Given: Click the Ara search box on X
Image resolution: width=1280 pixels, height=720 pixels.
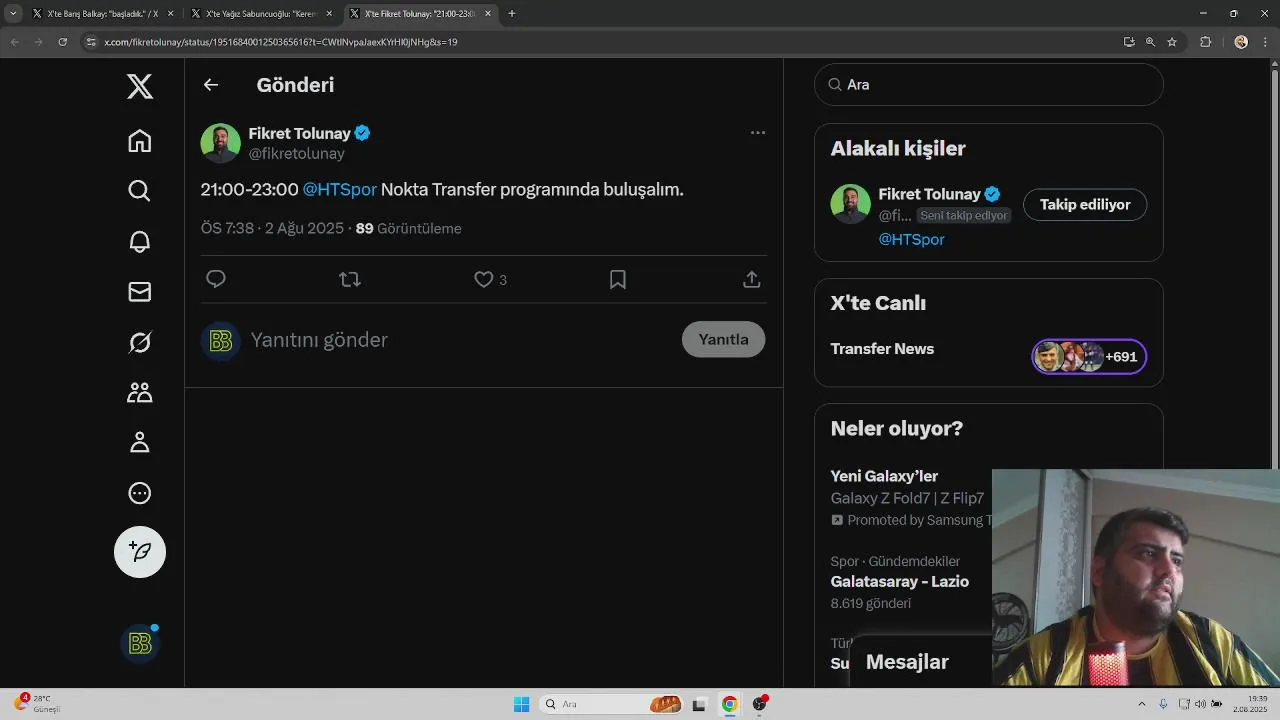Looking at the screenshot, I should click(989, 85).
